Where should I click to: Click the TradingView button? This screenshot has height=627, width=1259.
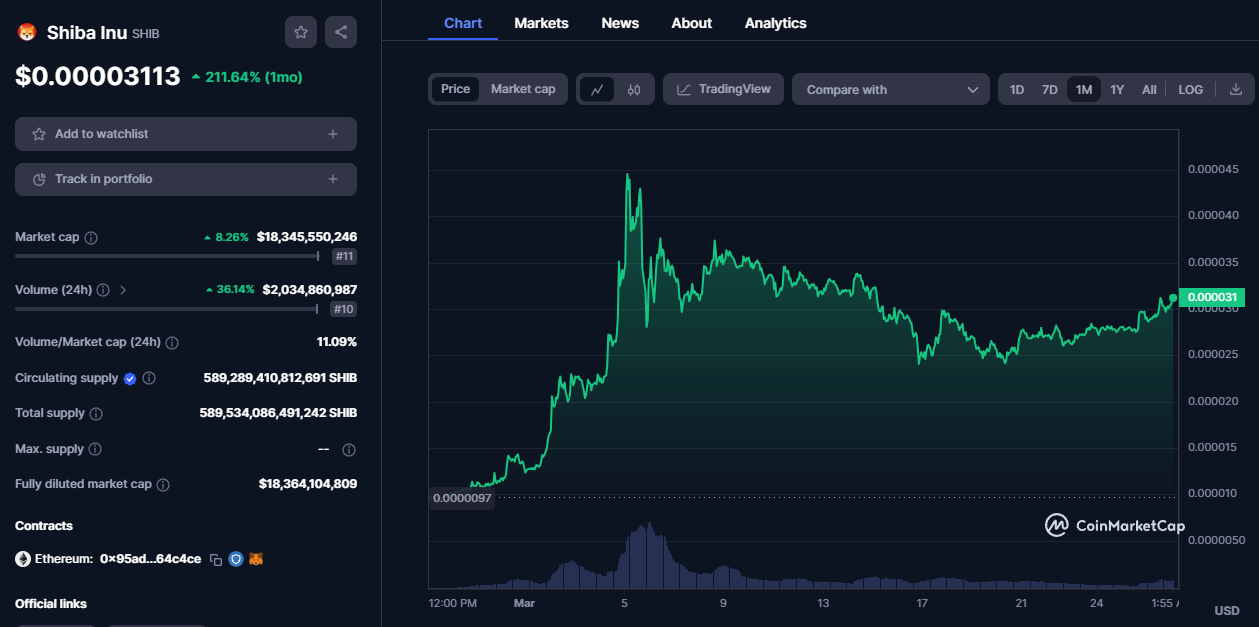724,89
